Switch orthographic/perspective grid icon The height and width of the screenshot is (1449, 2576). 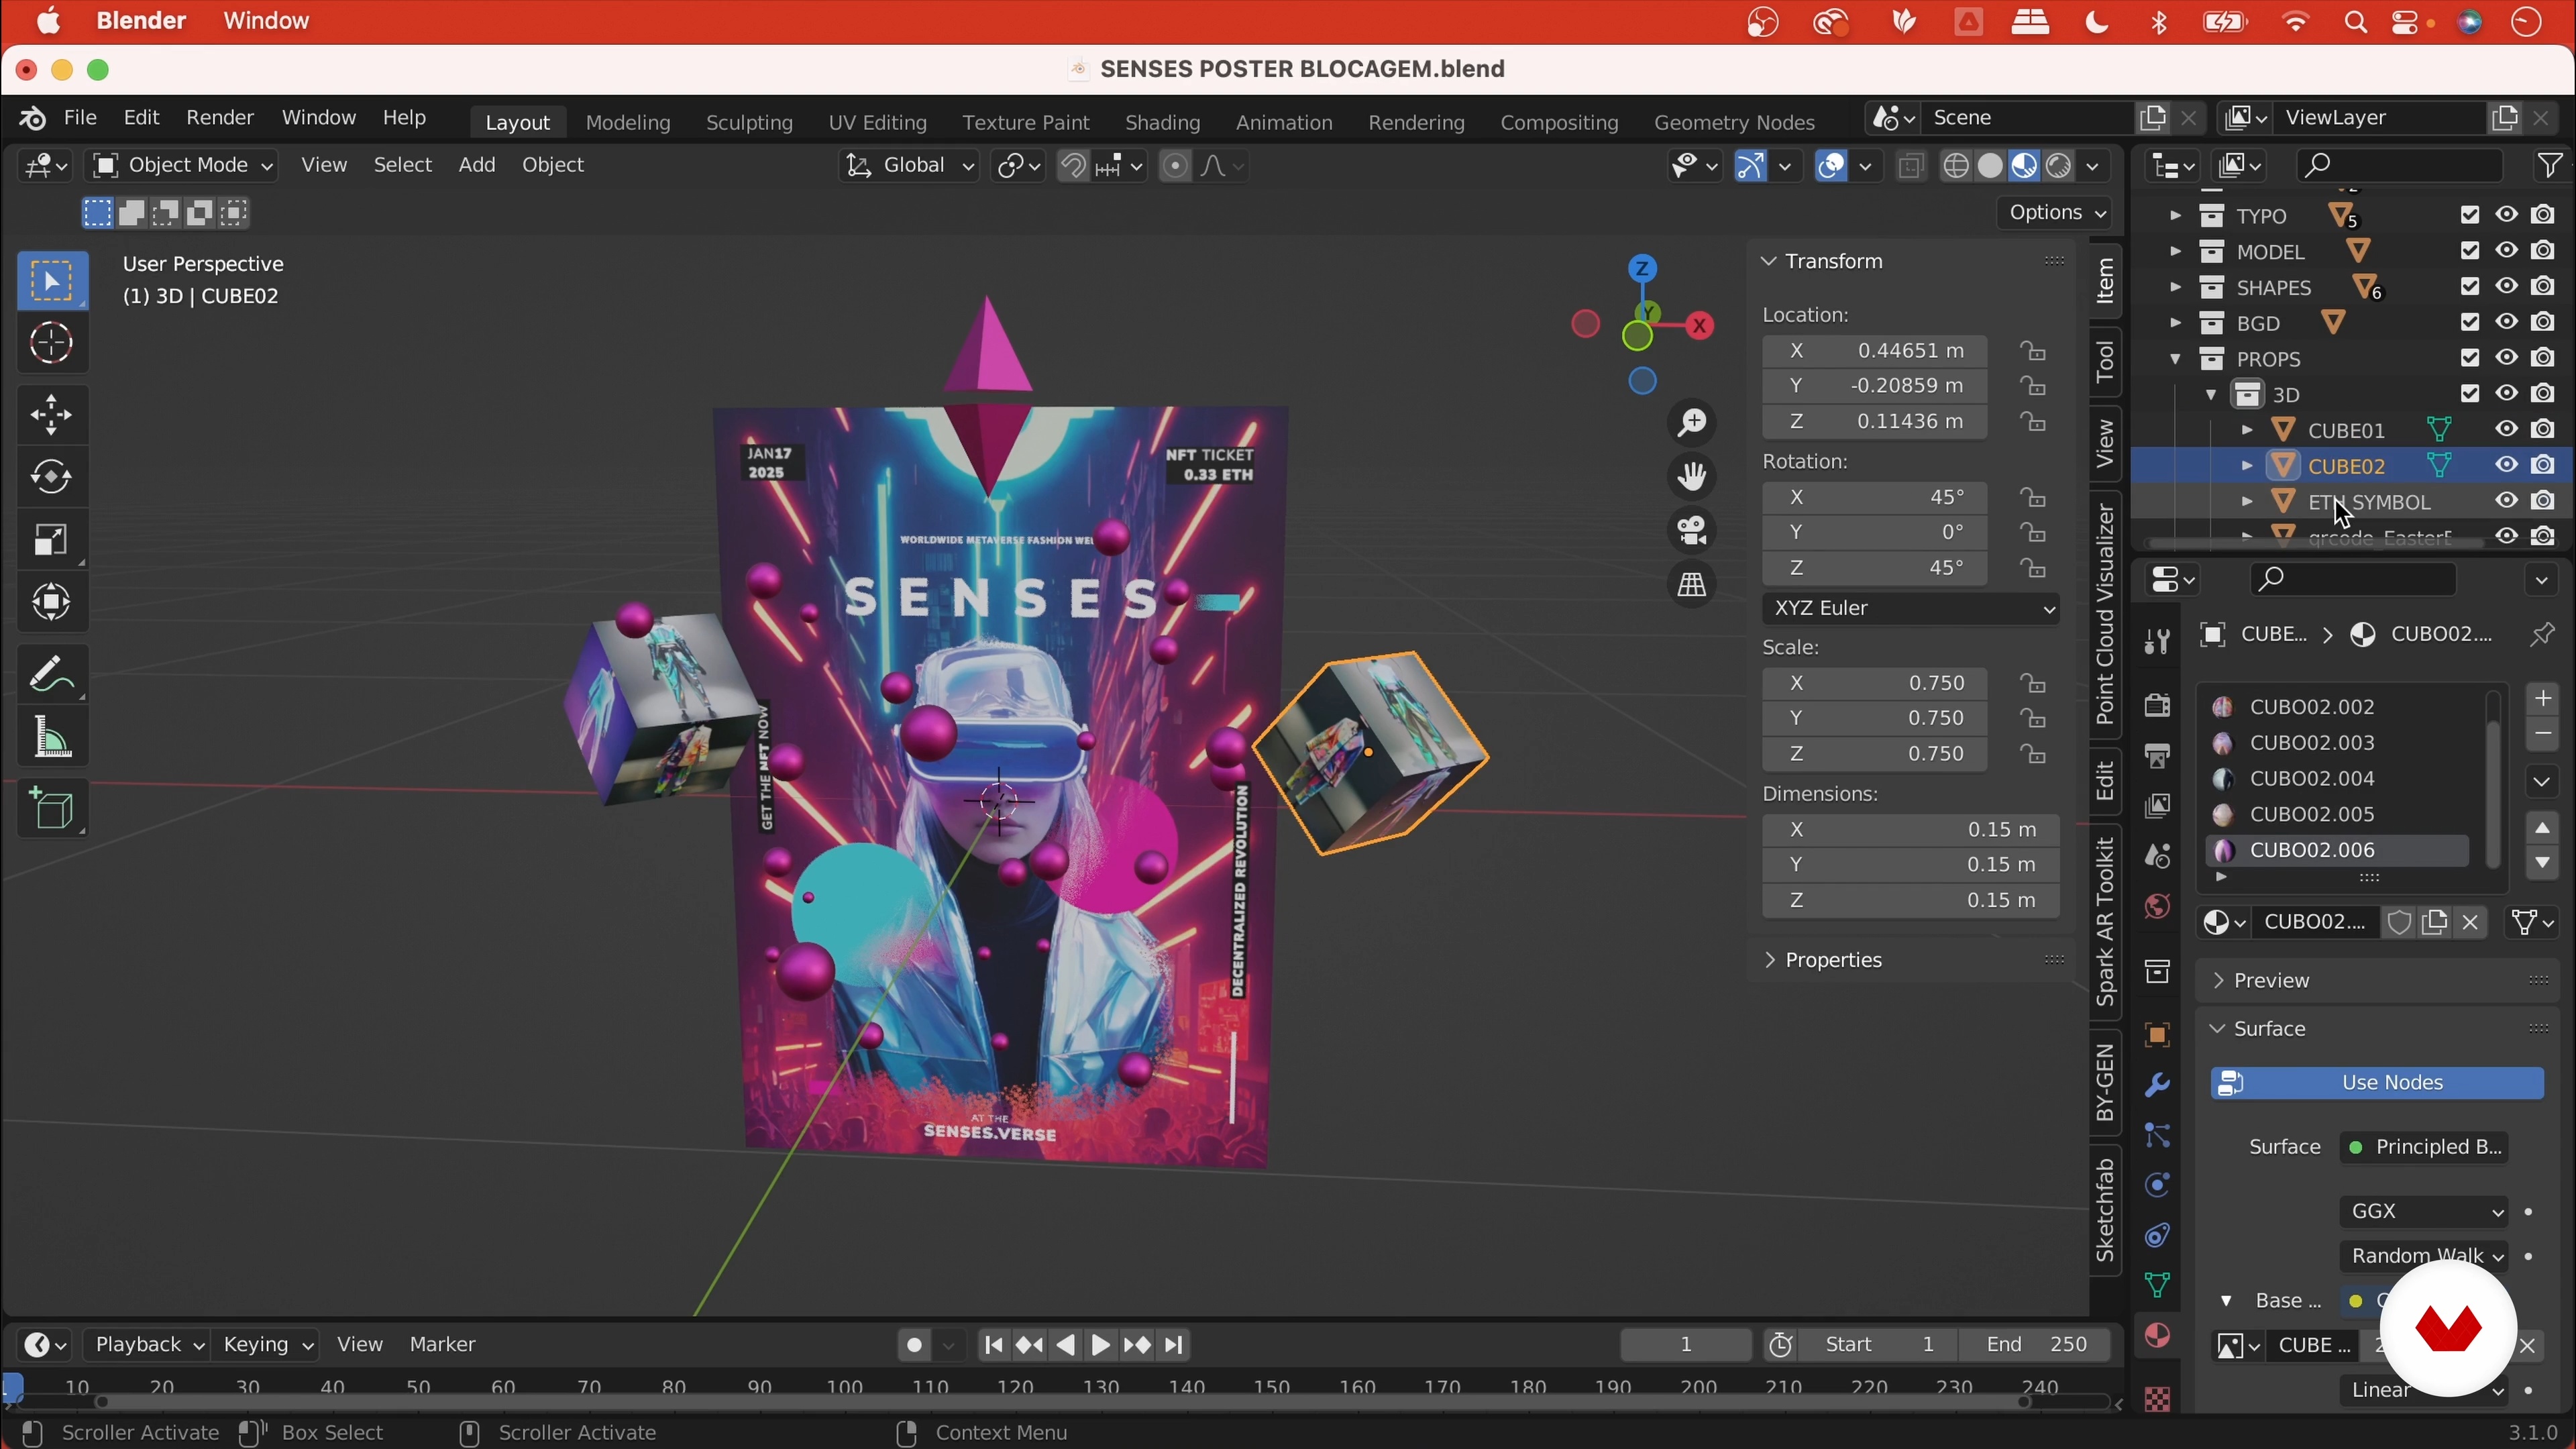(x=1692, y=585)
